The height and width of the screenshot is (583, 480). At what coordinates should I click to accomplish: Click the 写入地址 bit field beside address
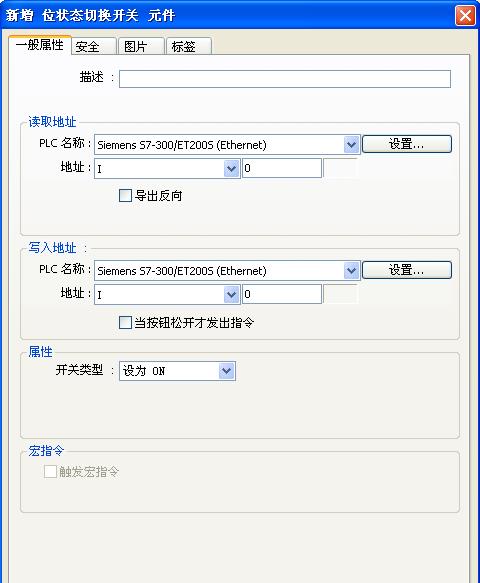click(341, 294)
